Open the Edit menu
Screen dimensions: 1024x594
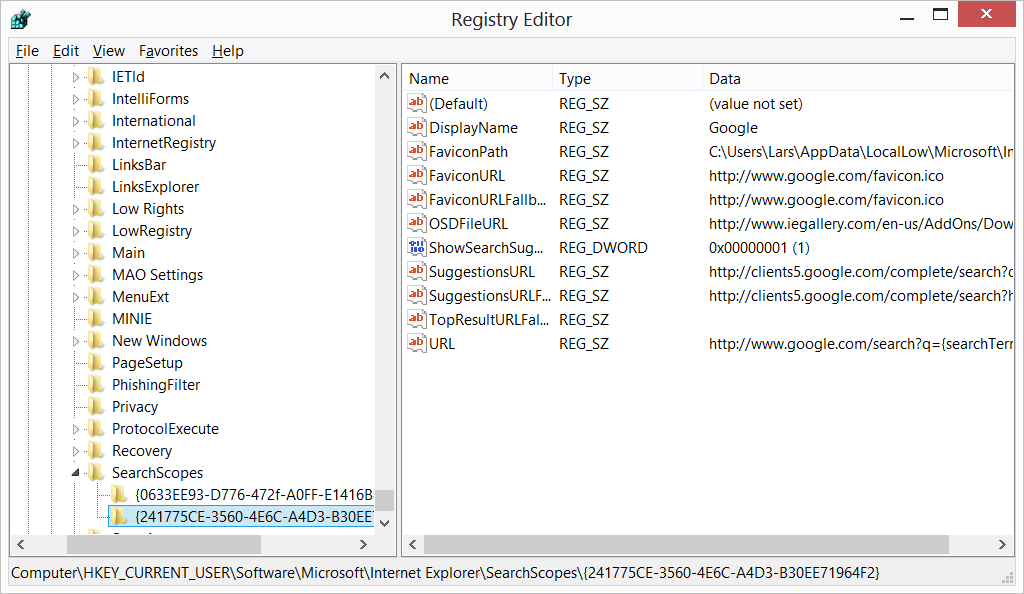[66, 50]
